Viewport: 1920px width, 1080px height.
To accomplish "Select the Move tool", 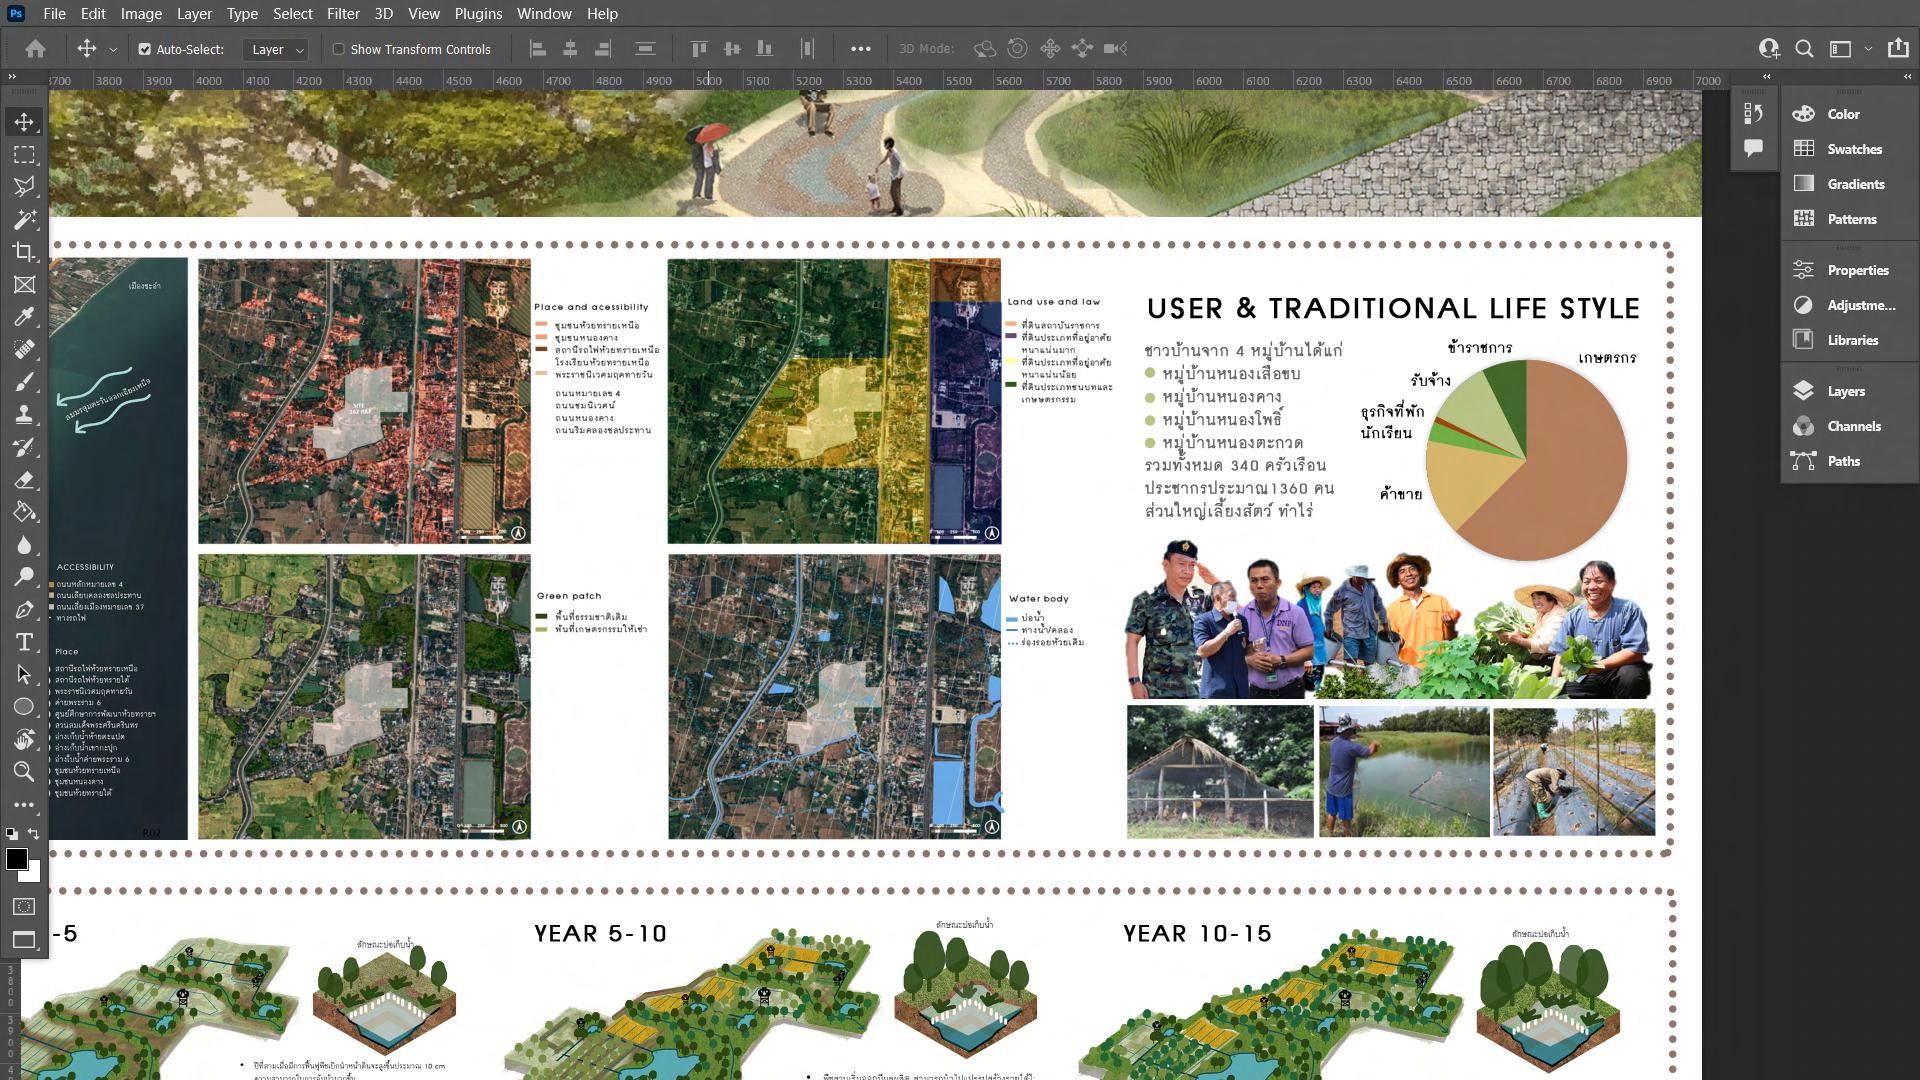I will tap(24, 122).
